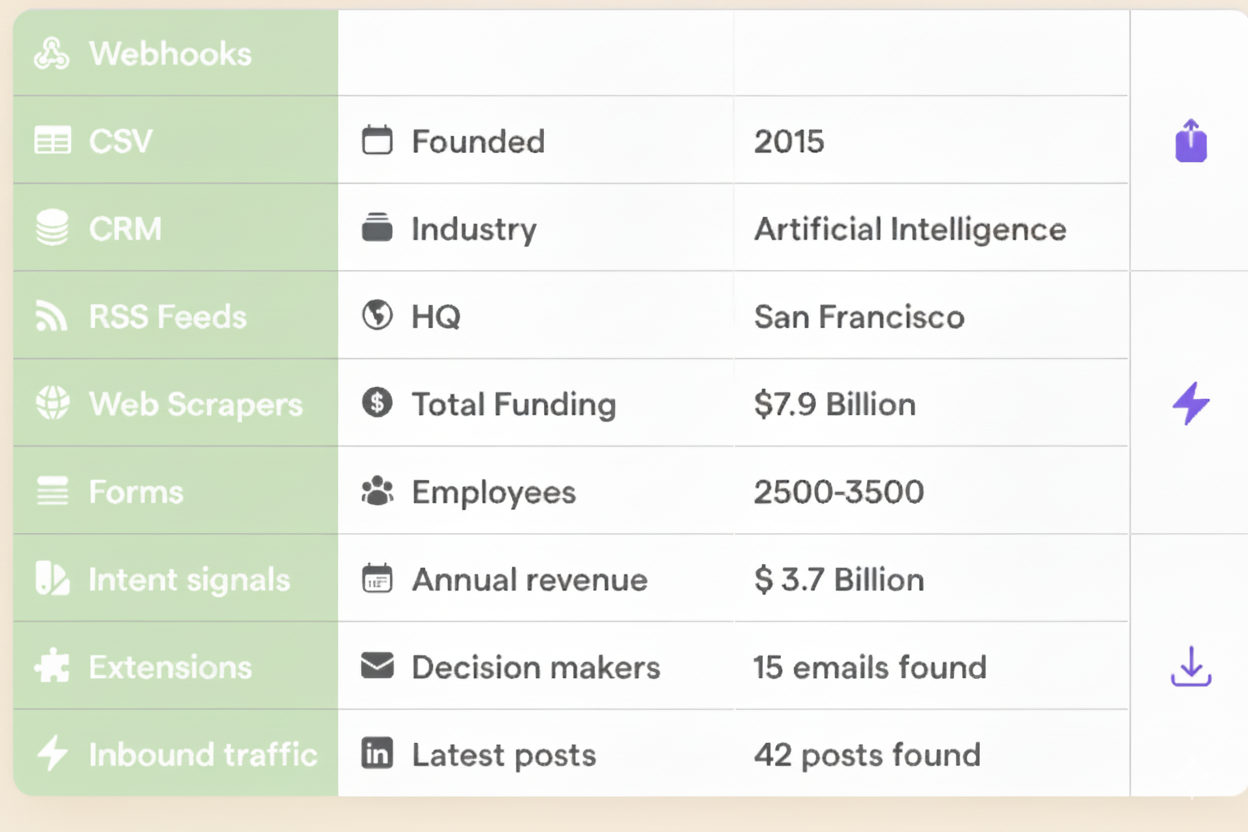Open the Inbound traffic item
The width and height of the screenshot is (1248, 832).
point(202,755)
